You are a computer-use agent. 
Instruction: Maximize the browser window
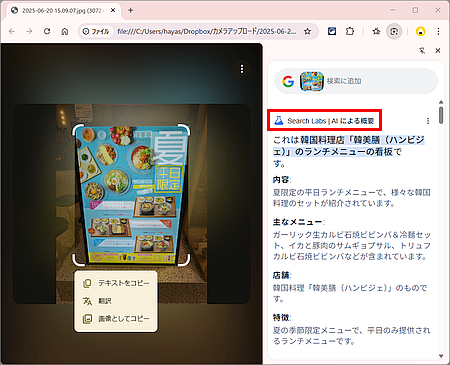(415, 10)
